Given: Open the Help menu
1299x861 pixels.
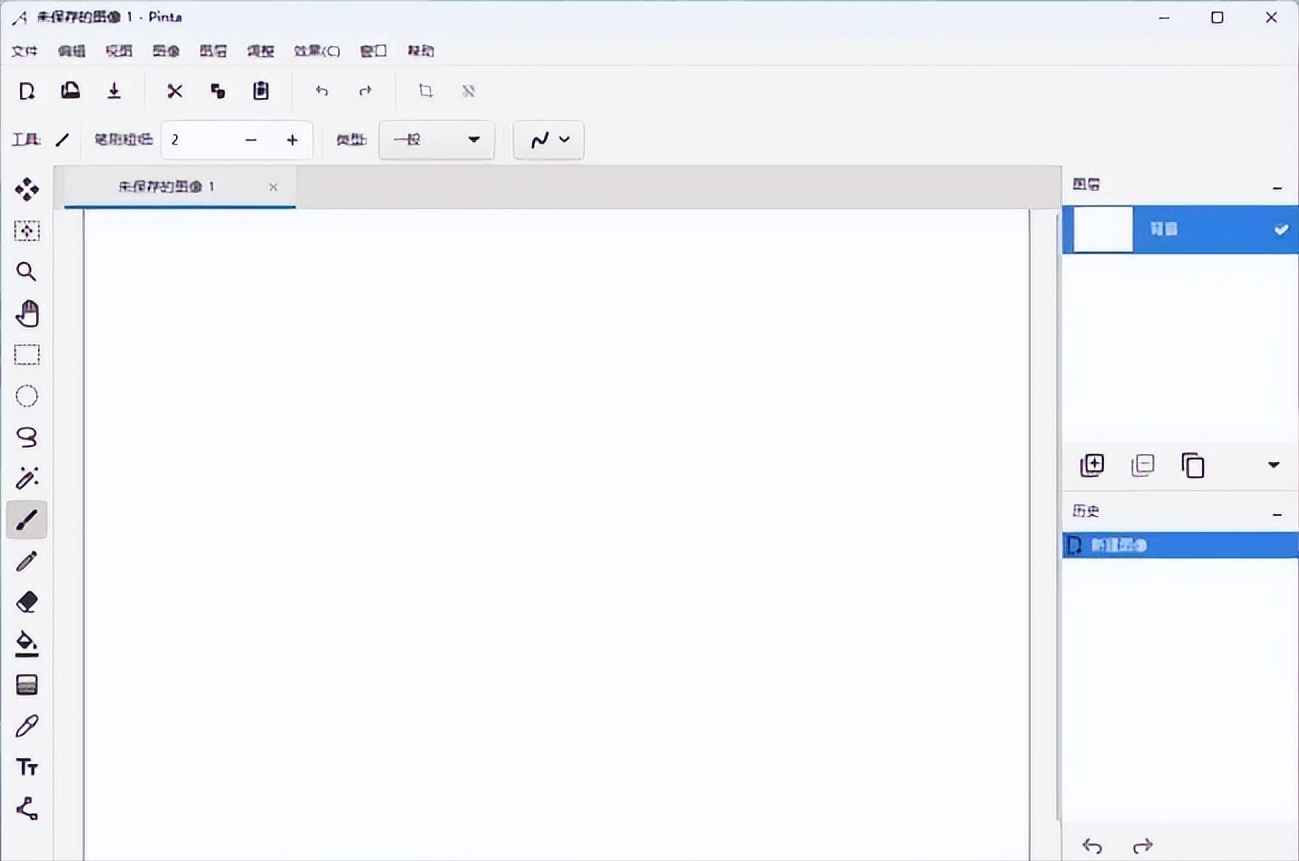Looking at the screenshot, I should click(x=421, y=51).
